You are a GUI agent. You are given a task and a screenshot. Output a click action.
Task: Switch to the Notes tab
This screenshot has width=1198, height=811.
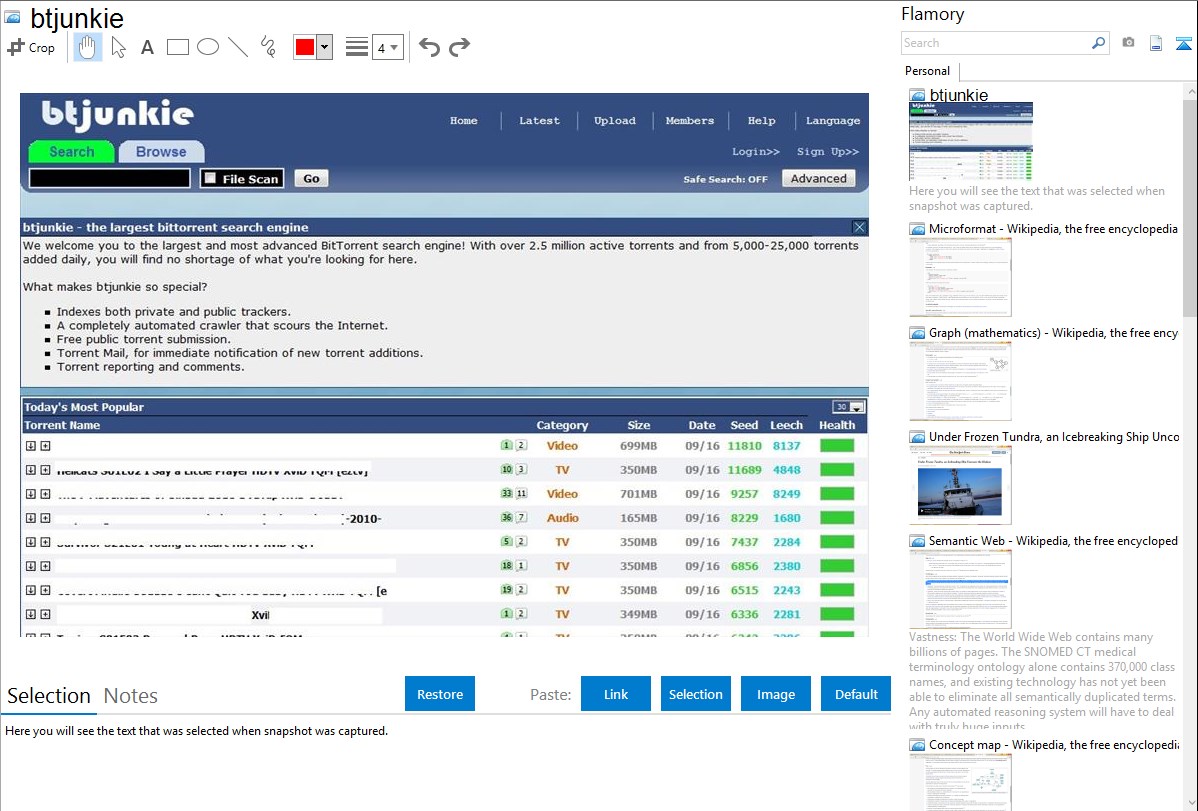[130, 696]
